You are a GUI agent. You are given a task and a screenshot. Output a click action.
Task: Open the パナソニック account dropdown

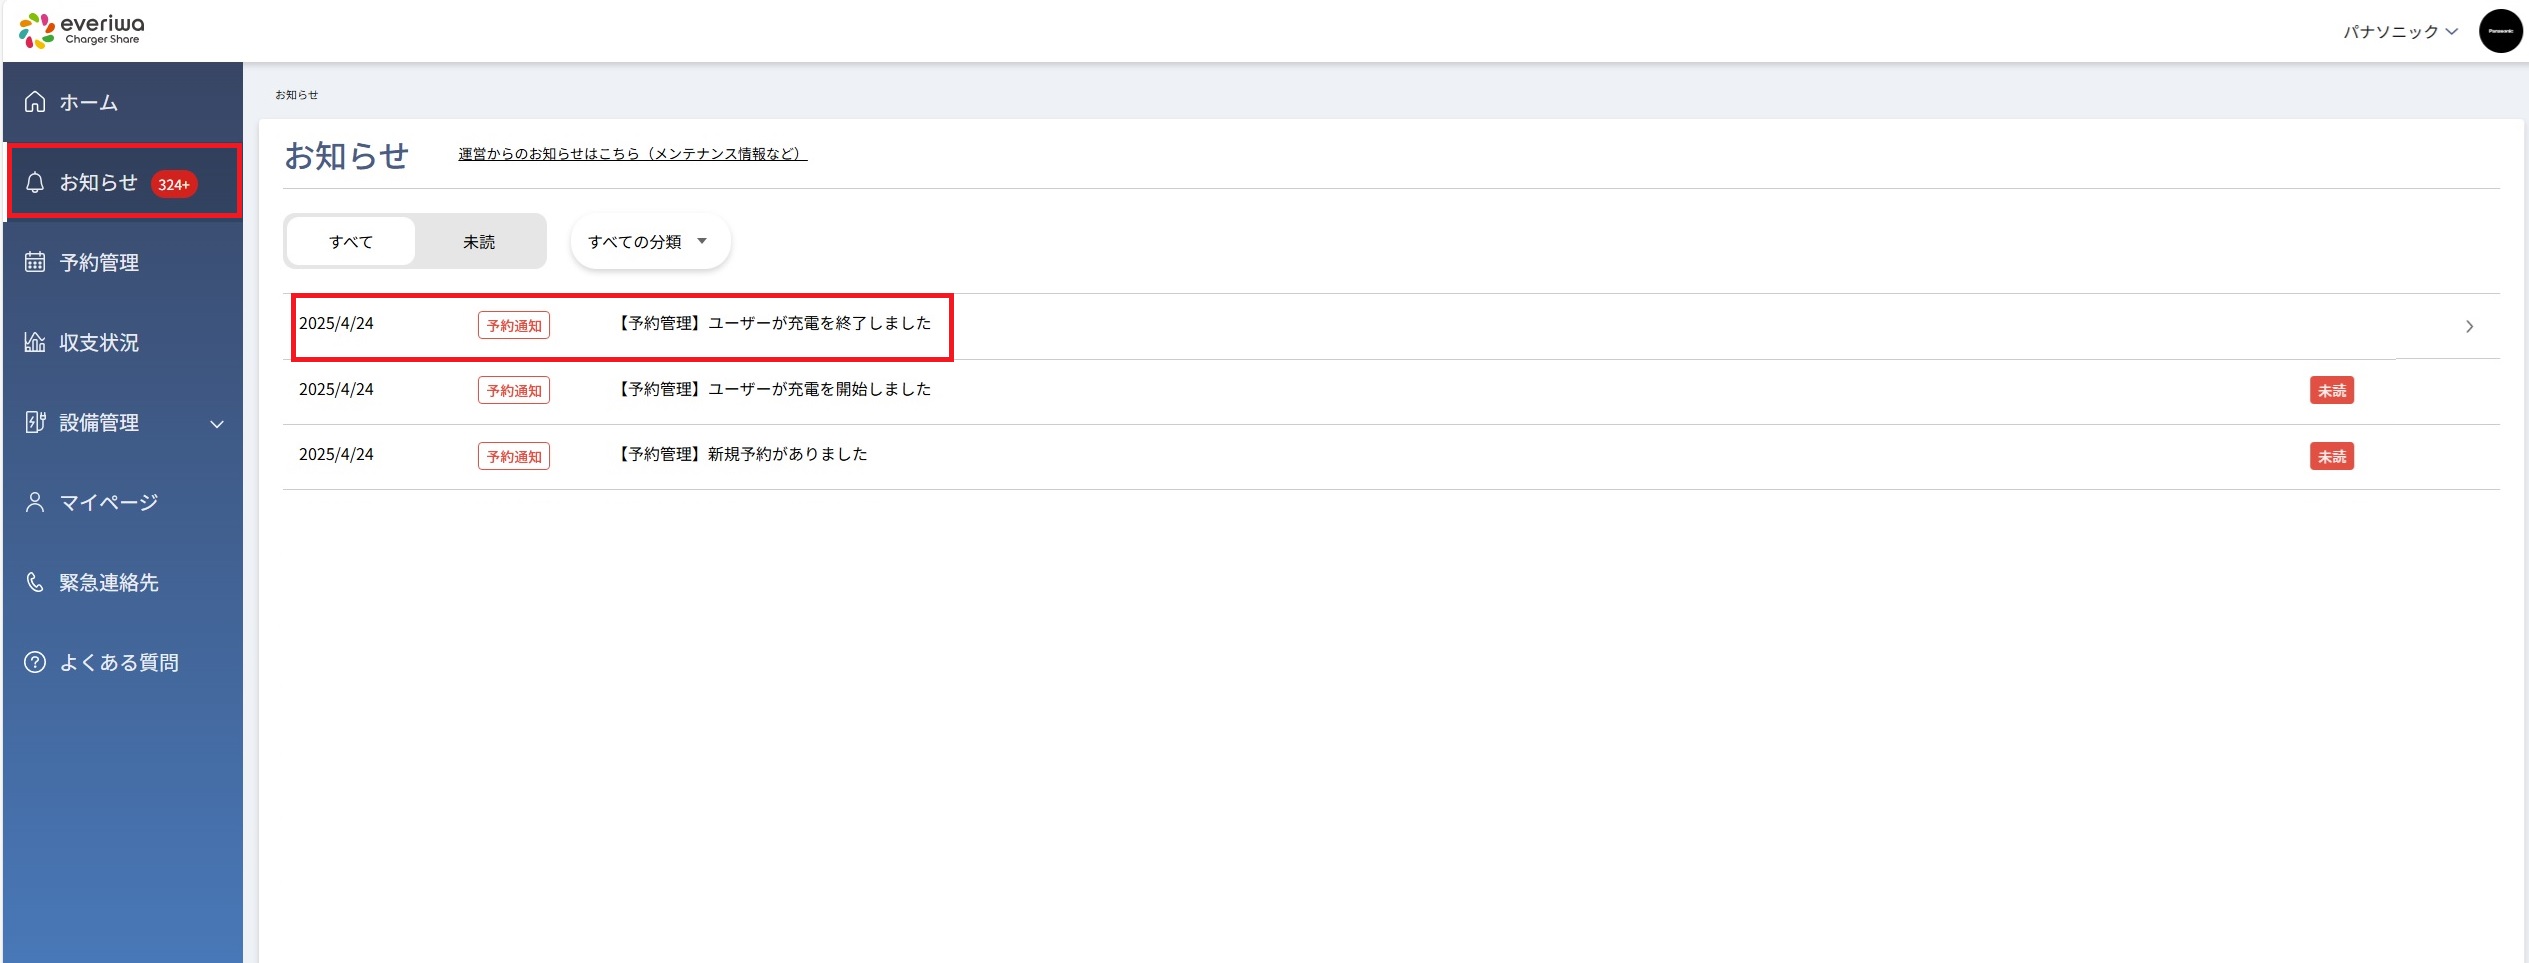point(2399,32)
